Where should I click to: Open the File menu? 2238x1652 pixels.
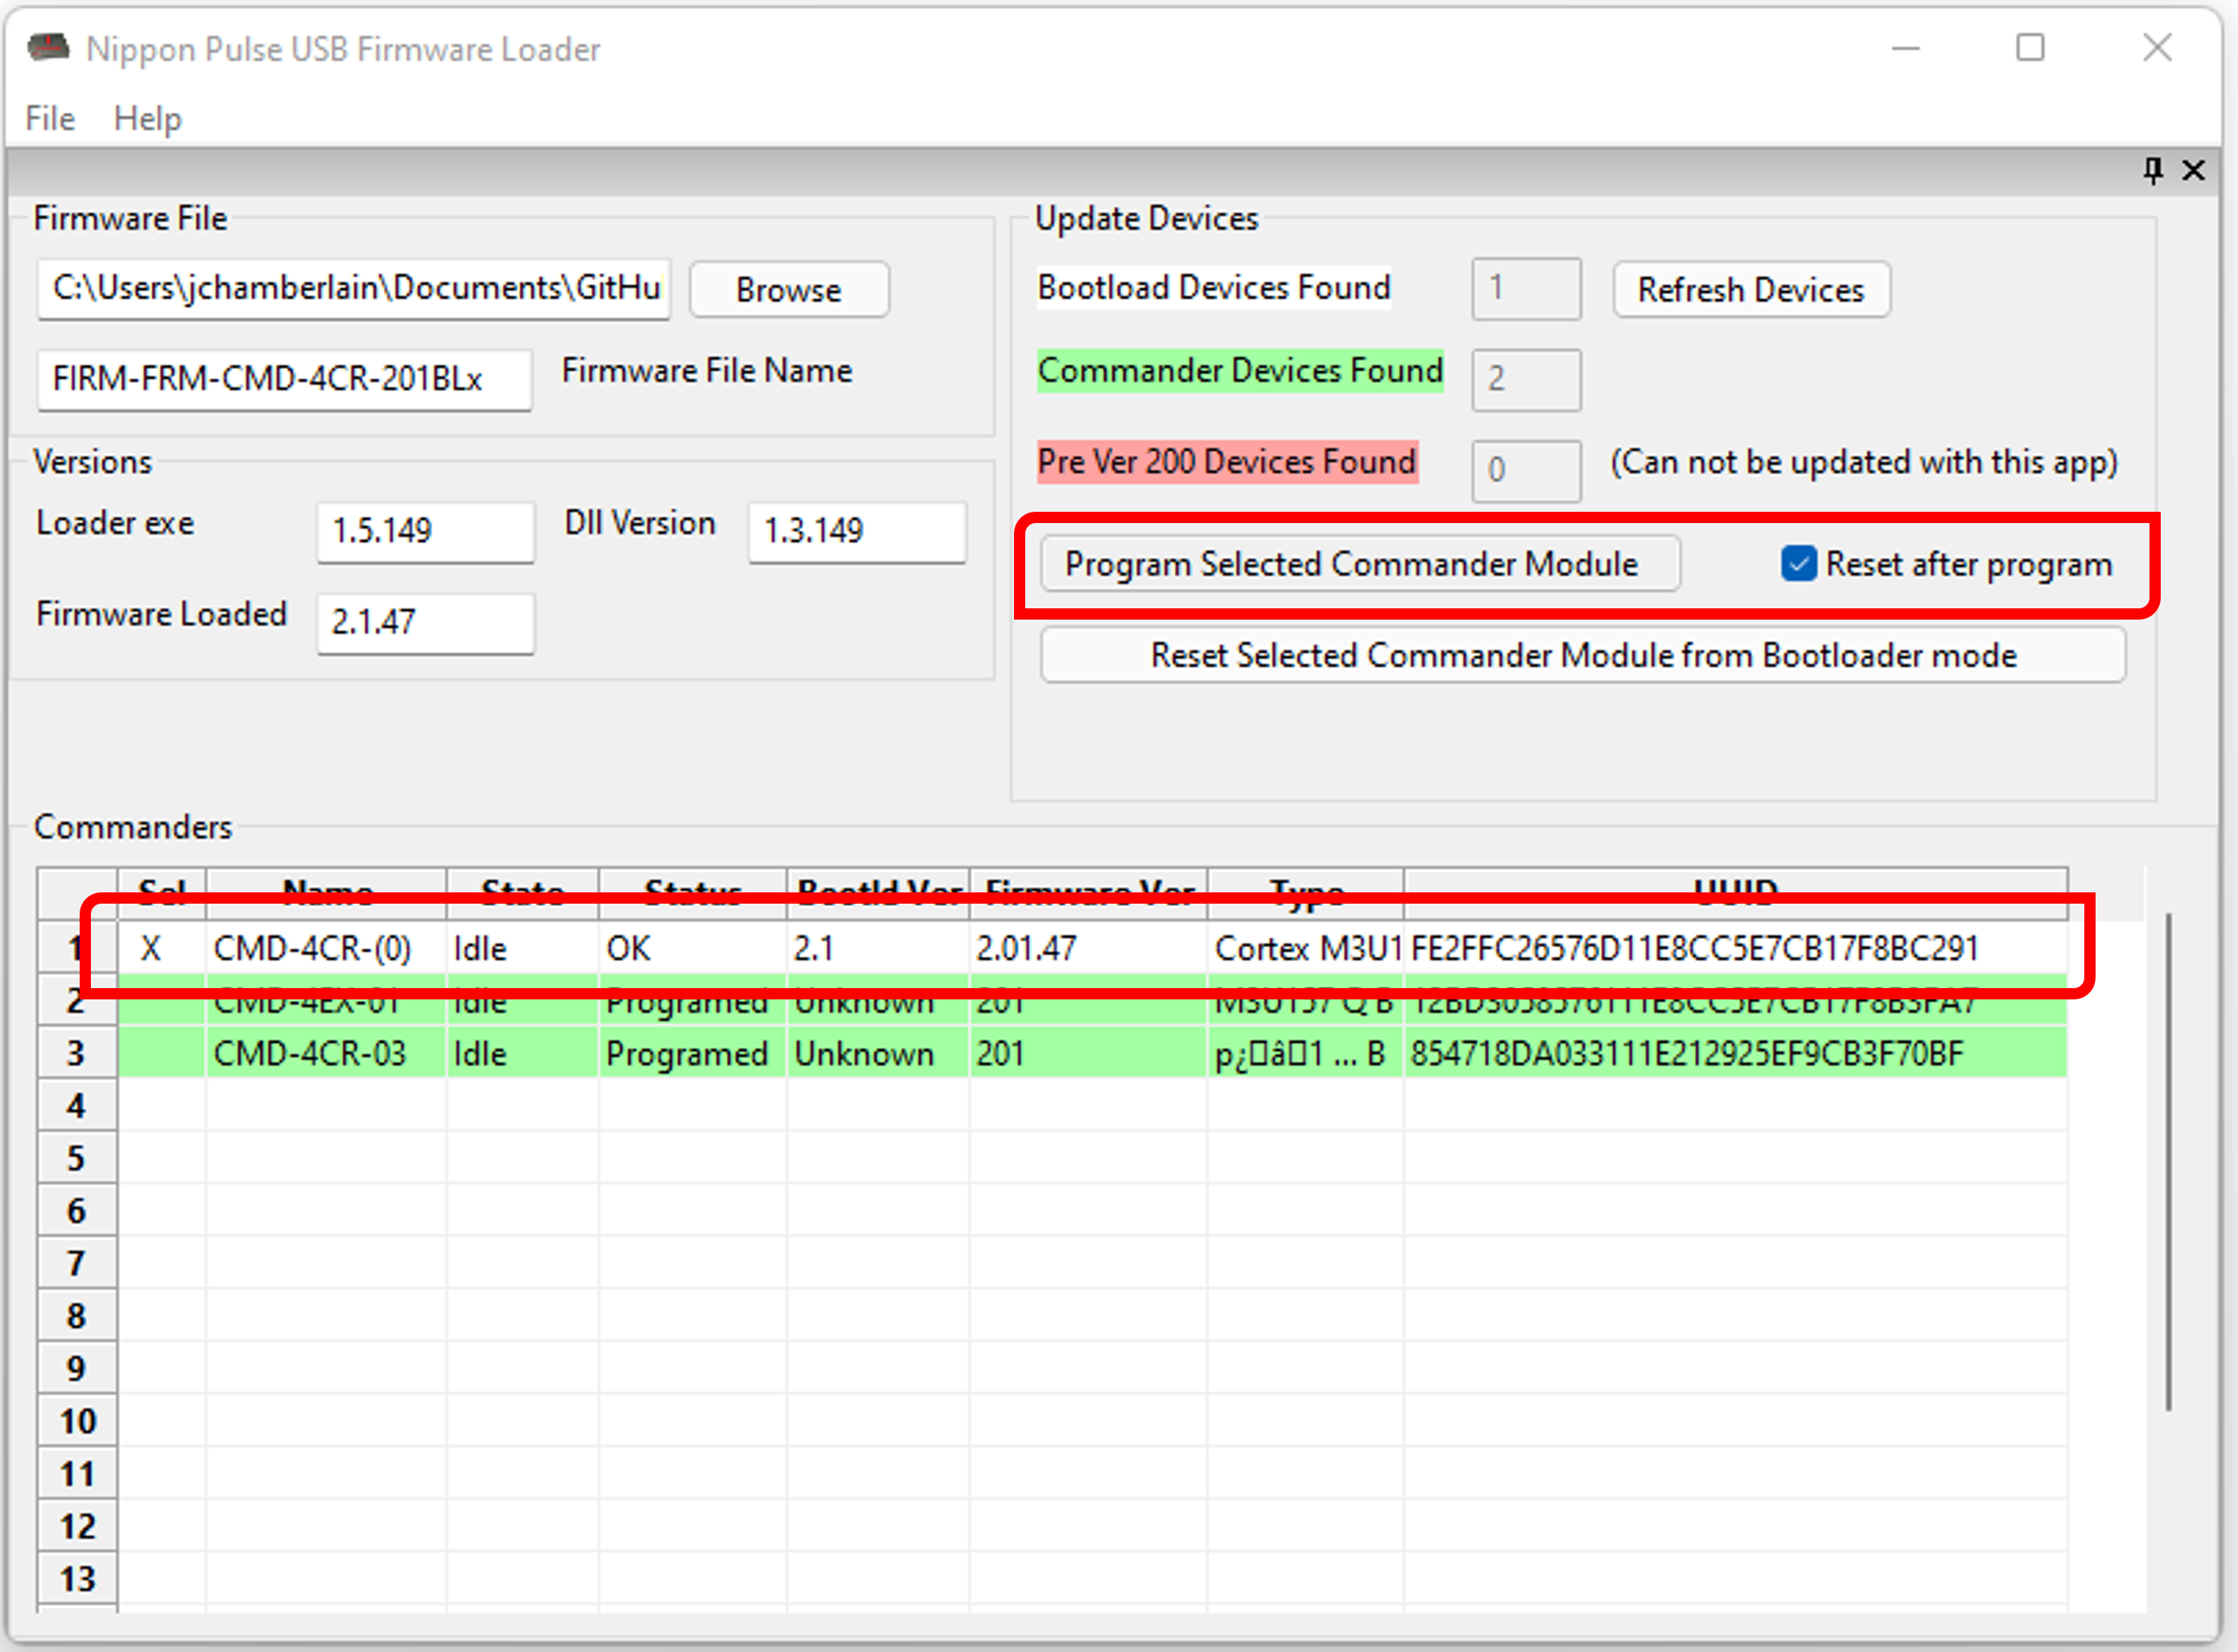click(50, 118)
